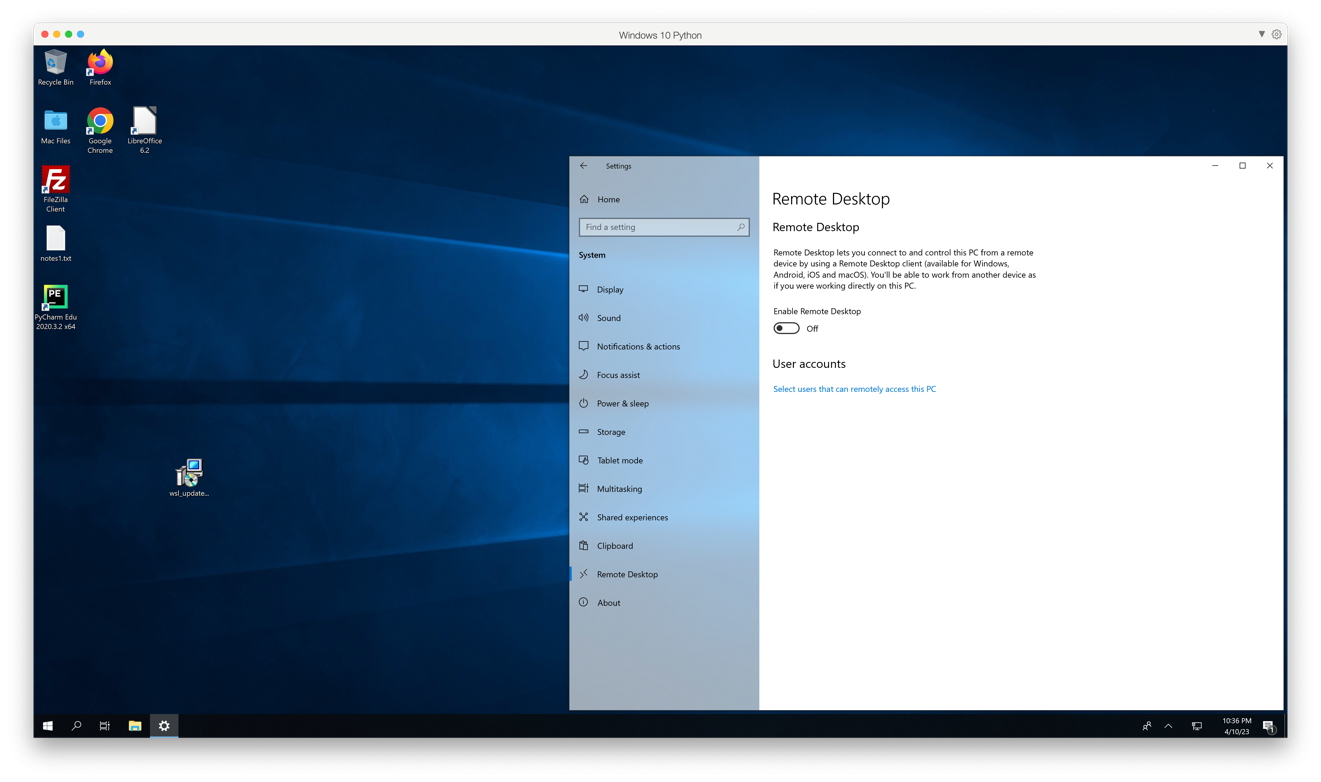Click the Shared experiences icon
Image resolution: width=1321 pixels, height=782 pixels.
pyautogui.click(x=584, y=517)
